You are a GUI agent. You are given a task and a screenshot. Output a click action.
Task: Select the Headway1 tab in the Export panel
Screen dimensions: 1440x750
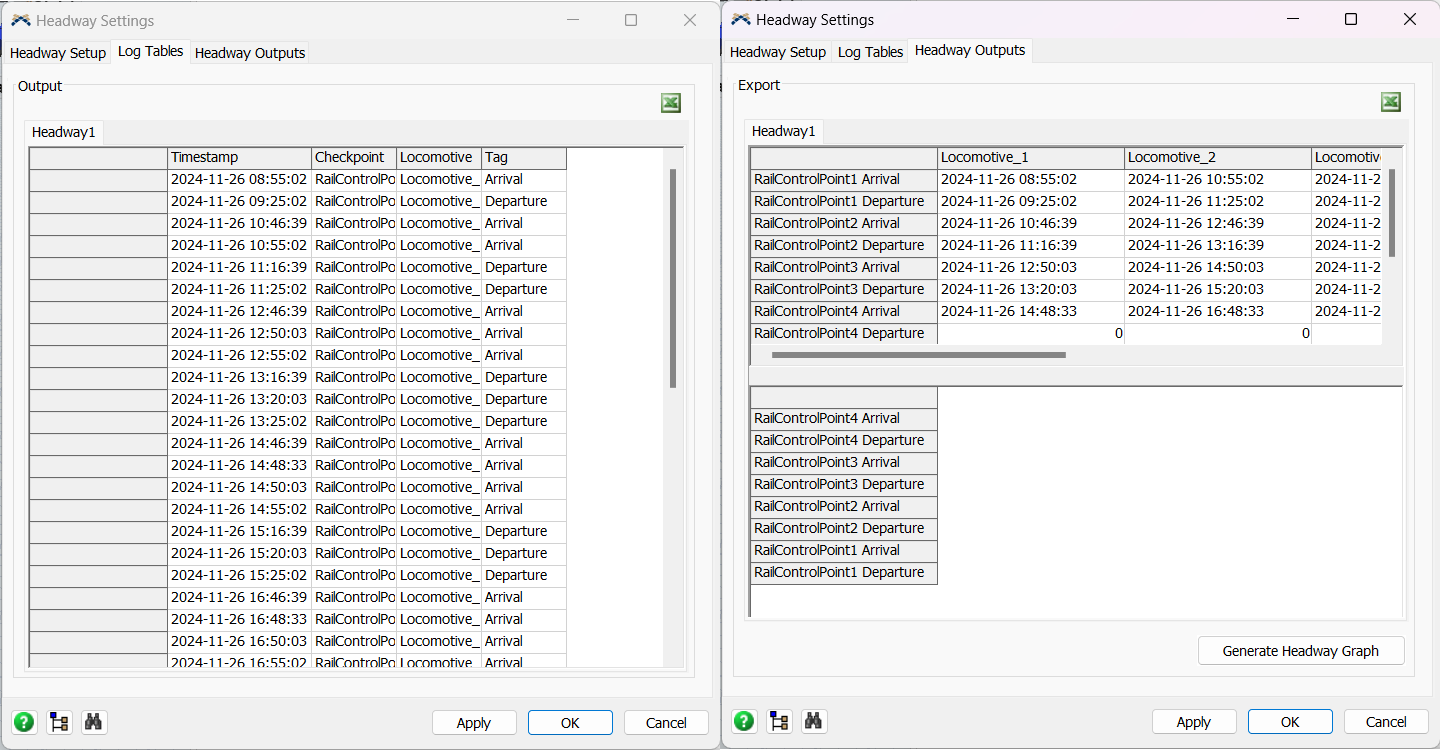point(783,131)
